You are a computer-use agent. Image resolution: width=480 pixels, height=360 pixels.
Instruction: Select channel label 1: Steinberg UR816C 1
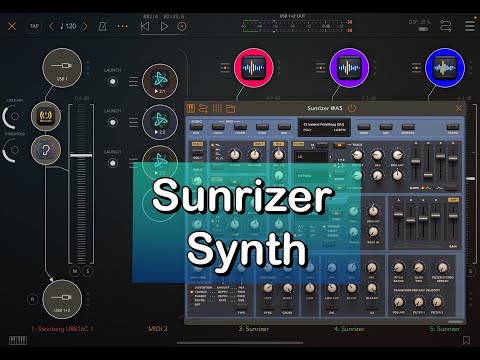coord(62,329)
